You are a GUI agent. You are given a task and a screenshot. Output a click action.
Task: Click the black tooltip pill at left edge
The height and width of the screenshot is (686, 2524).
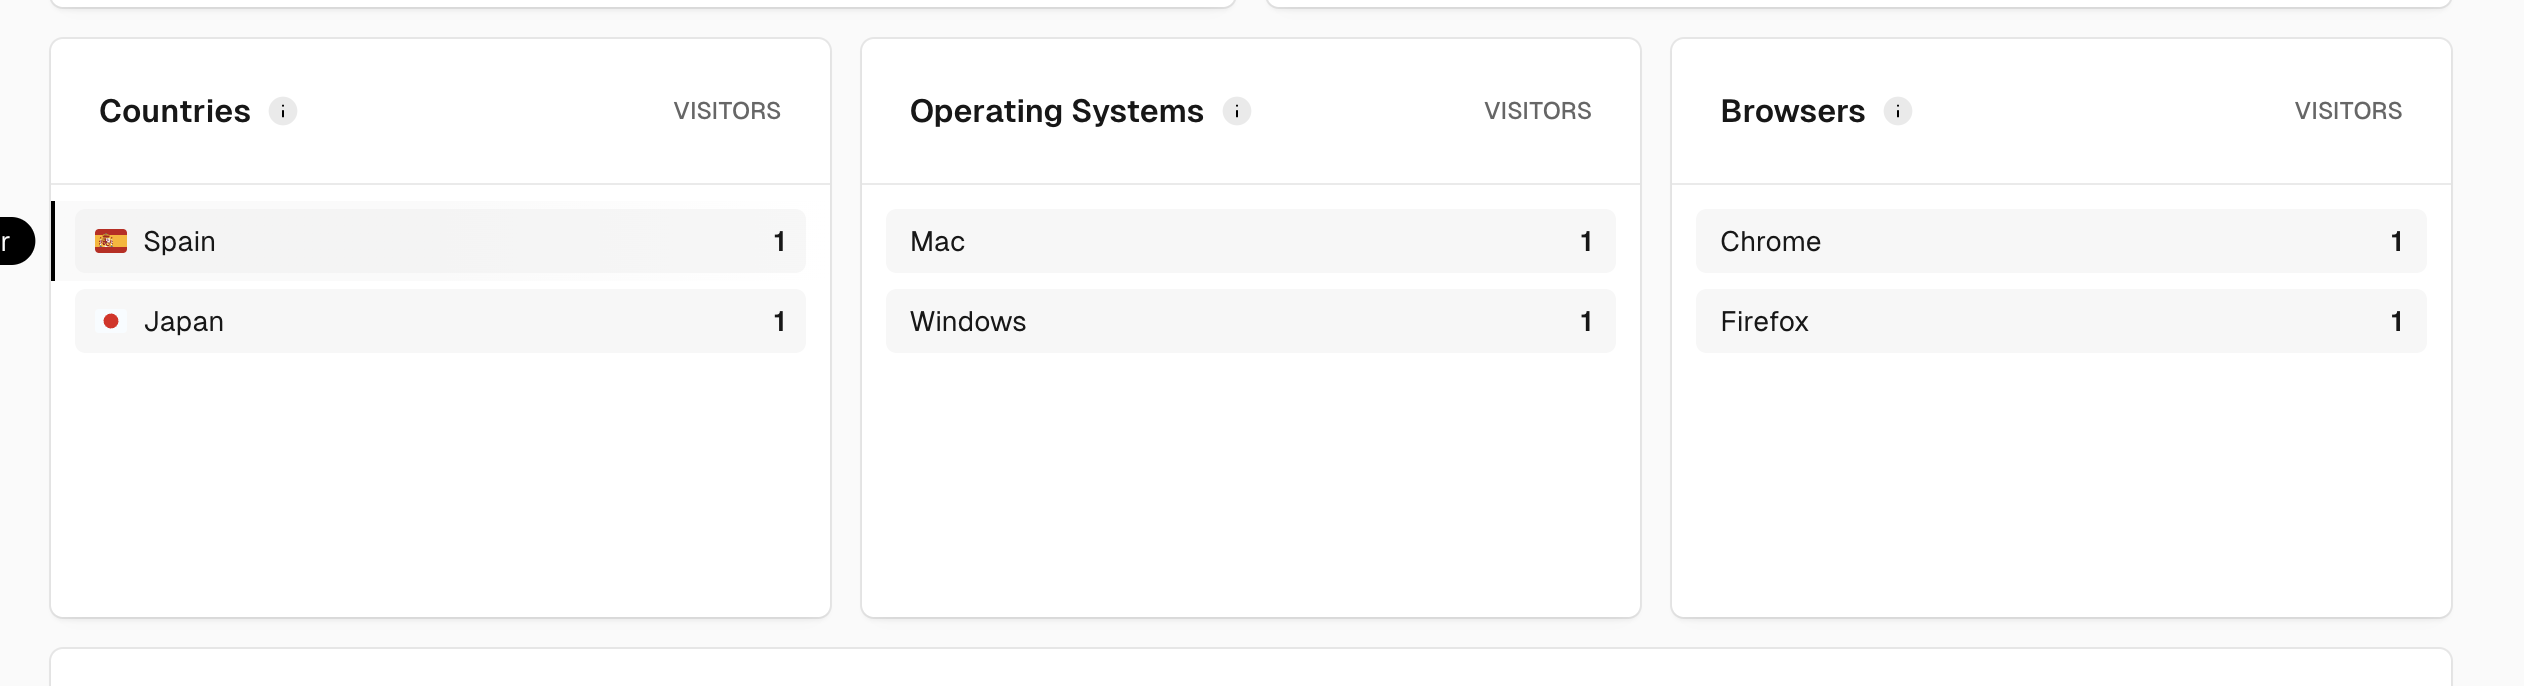click(16, 241)
